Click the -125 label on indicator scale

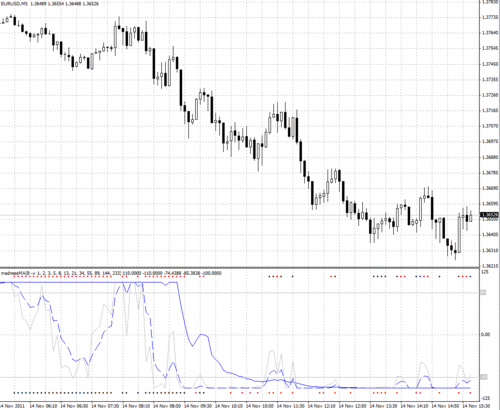point(485,398)
